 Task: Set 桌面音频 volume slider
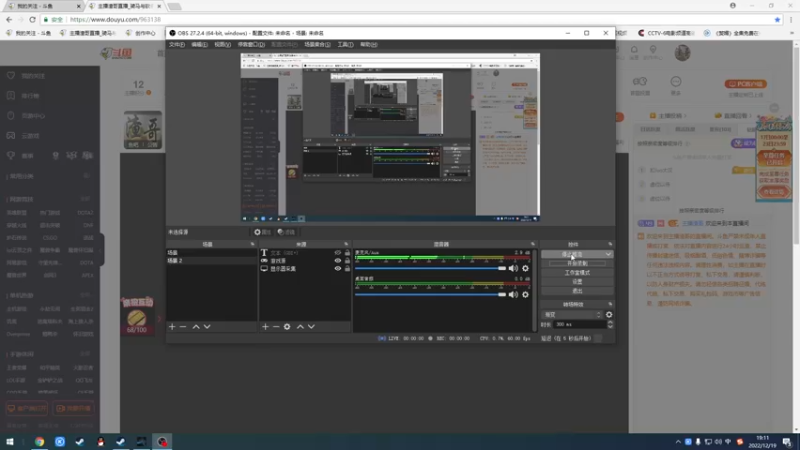pyautogui.click(x=430, y=294)
